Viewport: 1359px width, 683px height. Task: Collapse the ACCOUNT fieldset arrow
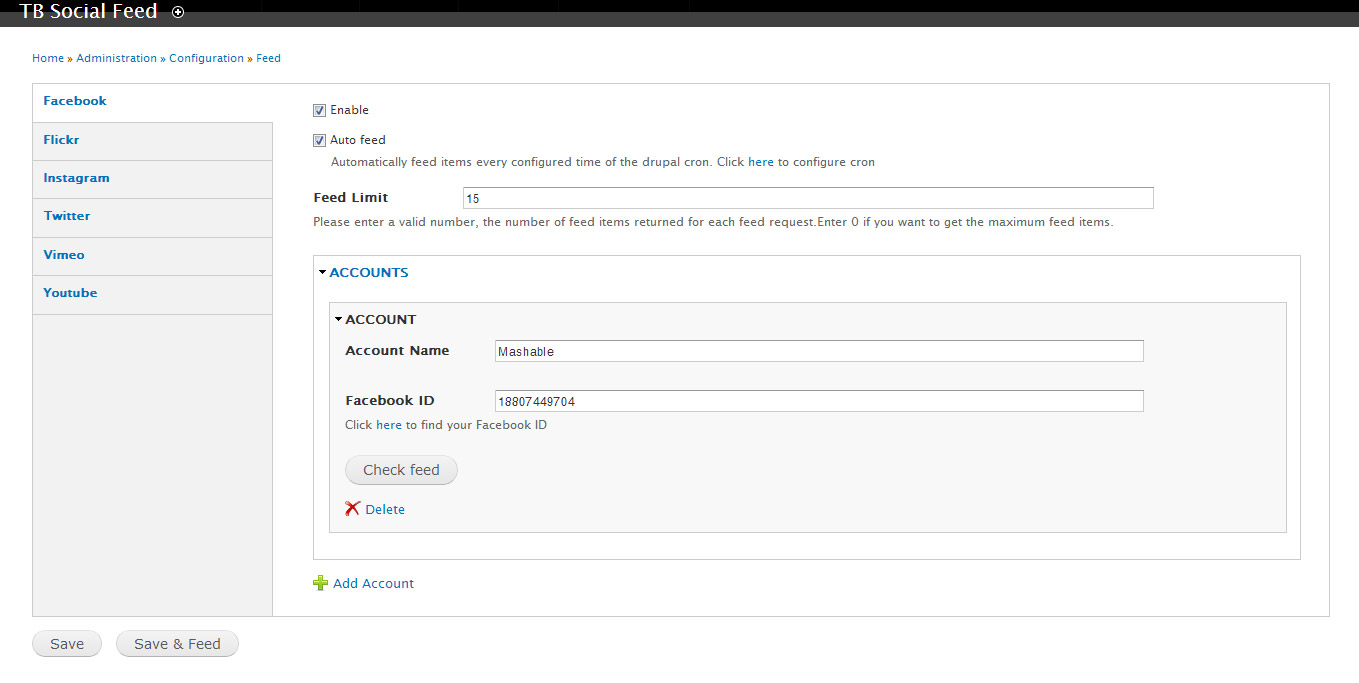coord(339,319)
